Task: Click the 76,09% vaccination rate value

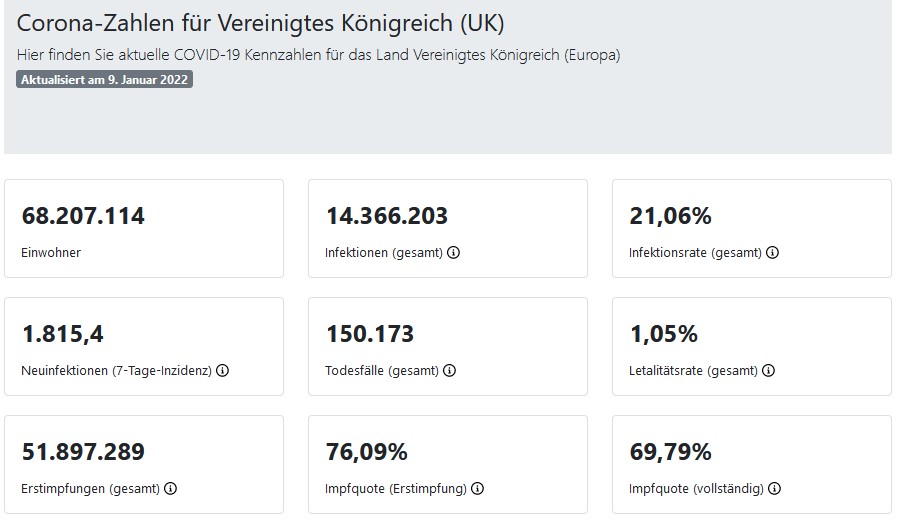Action: click(x=367, y=452)
